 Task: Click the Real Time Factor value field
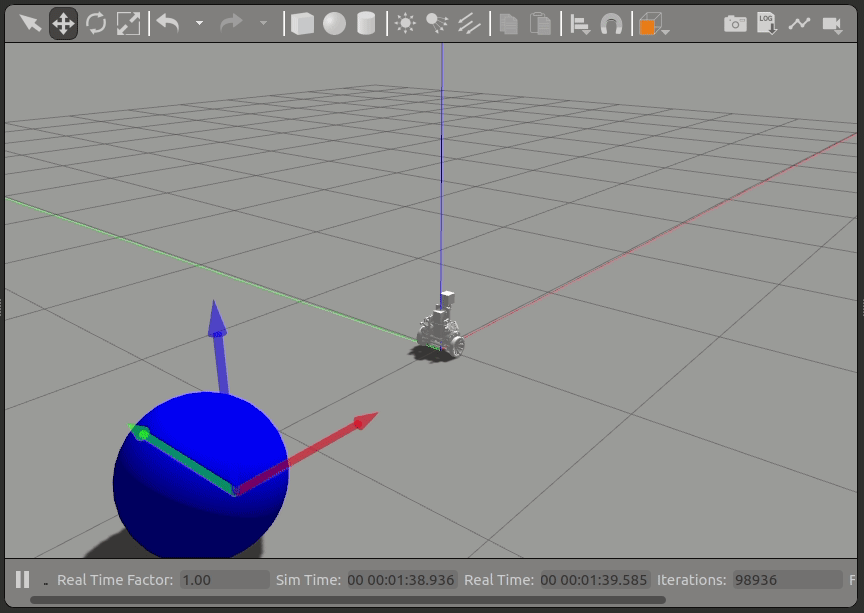pyautogui.click(x=225, y=580)
